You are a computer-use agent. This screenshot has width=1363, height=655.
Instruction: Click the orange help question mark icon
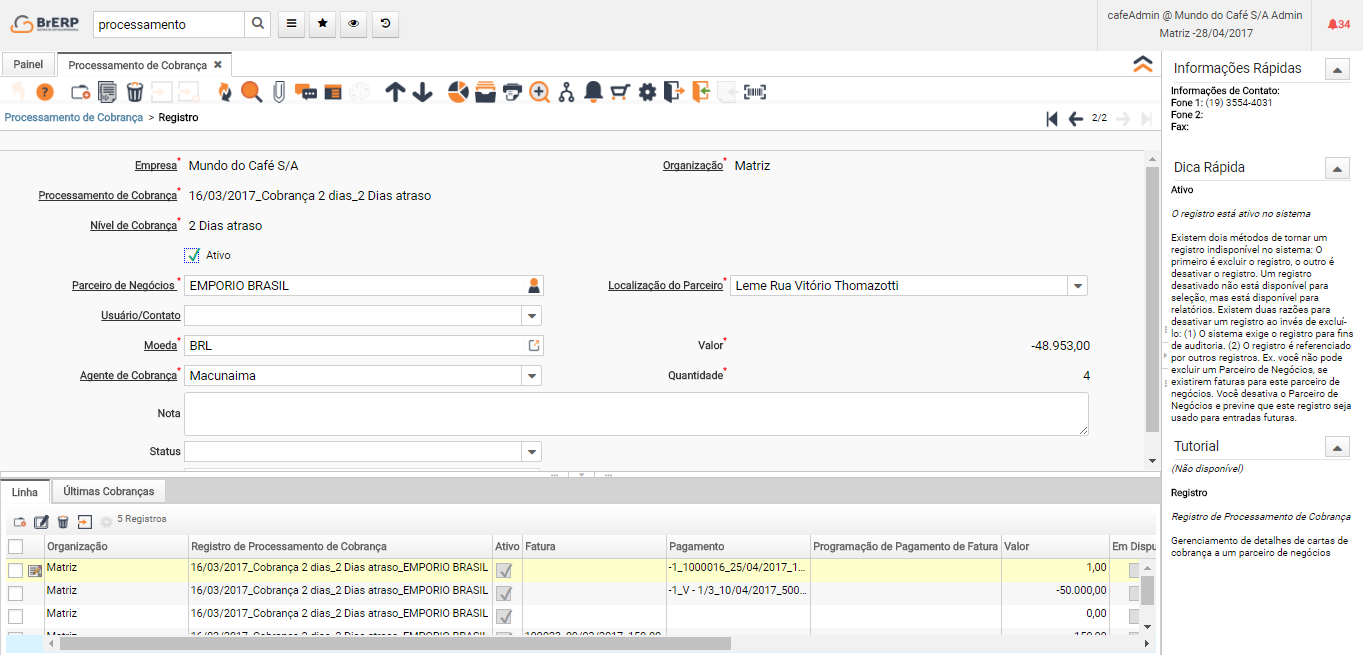point(44,92)
